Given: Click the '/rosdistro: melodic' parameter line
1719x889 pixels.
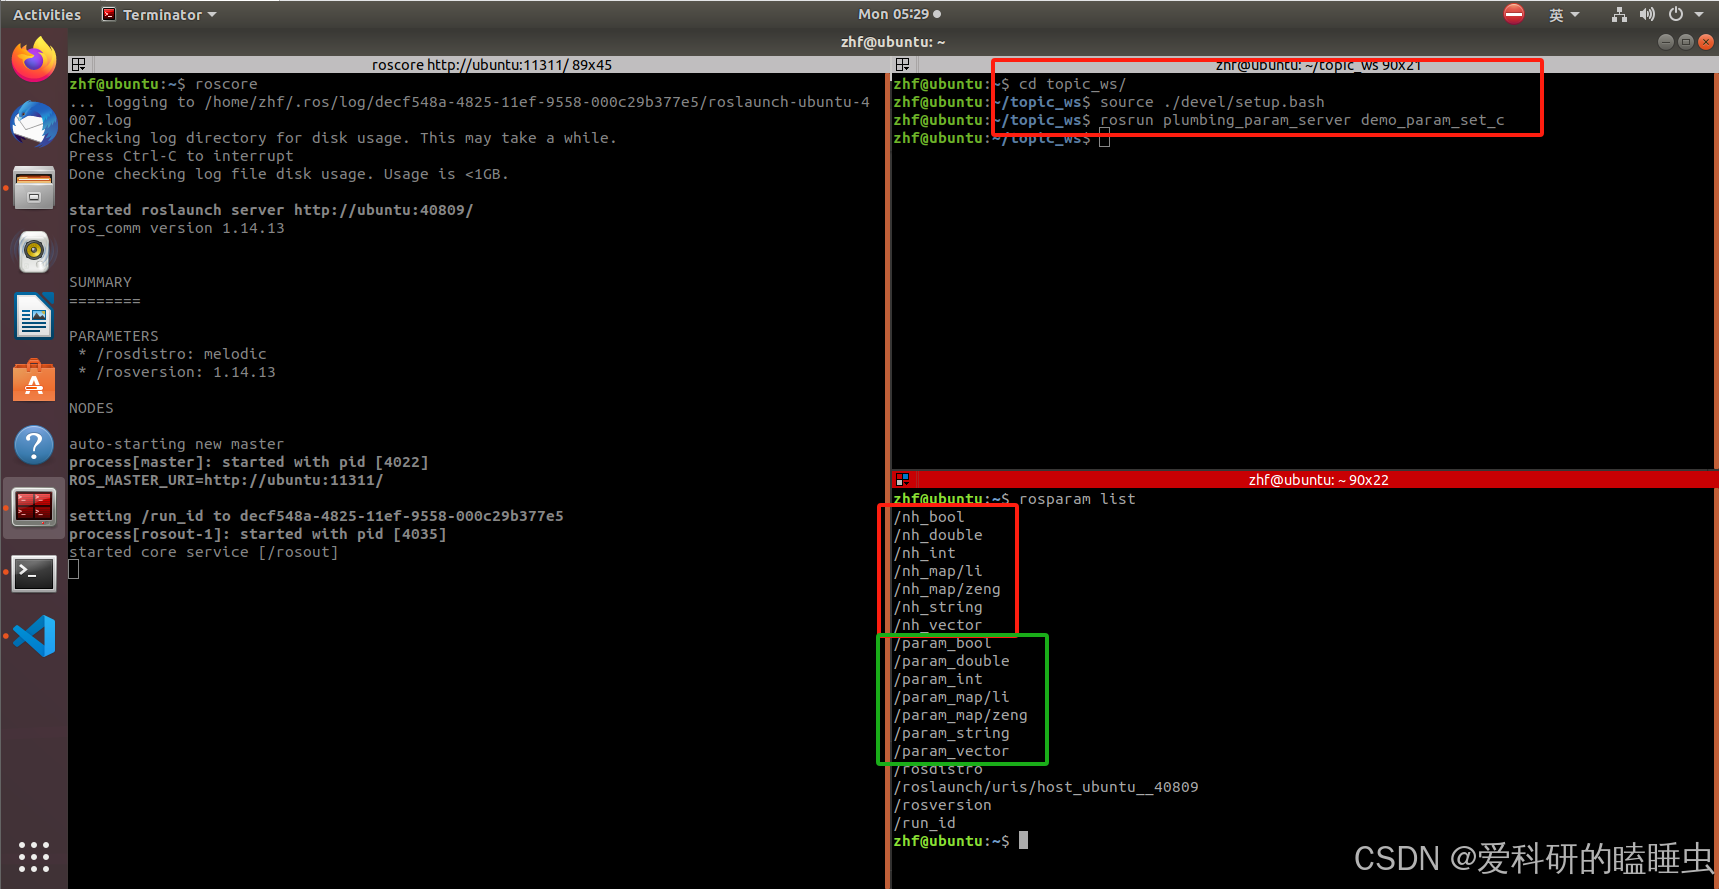Looking at the screenshot, I should tap(173, 354).
